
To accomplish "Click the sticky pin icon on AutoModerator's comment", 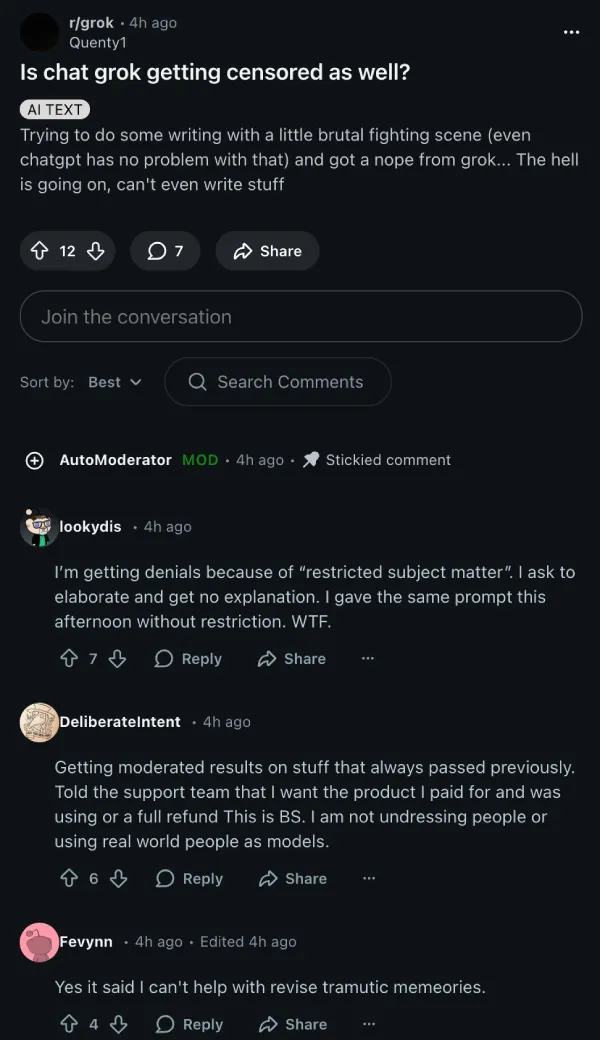I will [x=311, y=460].
